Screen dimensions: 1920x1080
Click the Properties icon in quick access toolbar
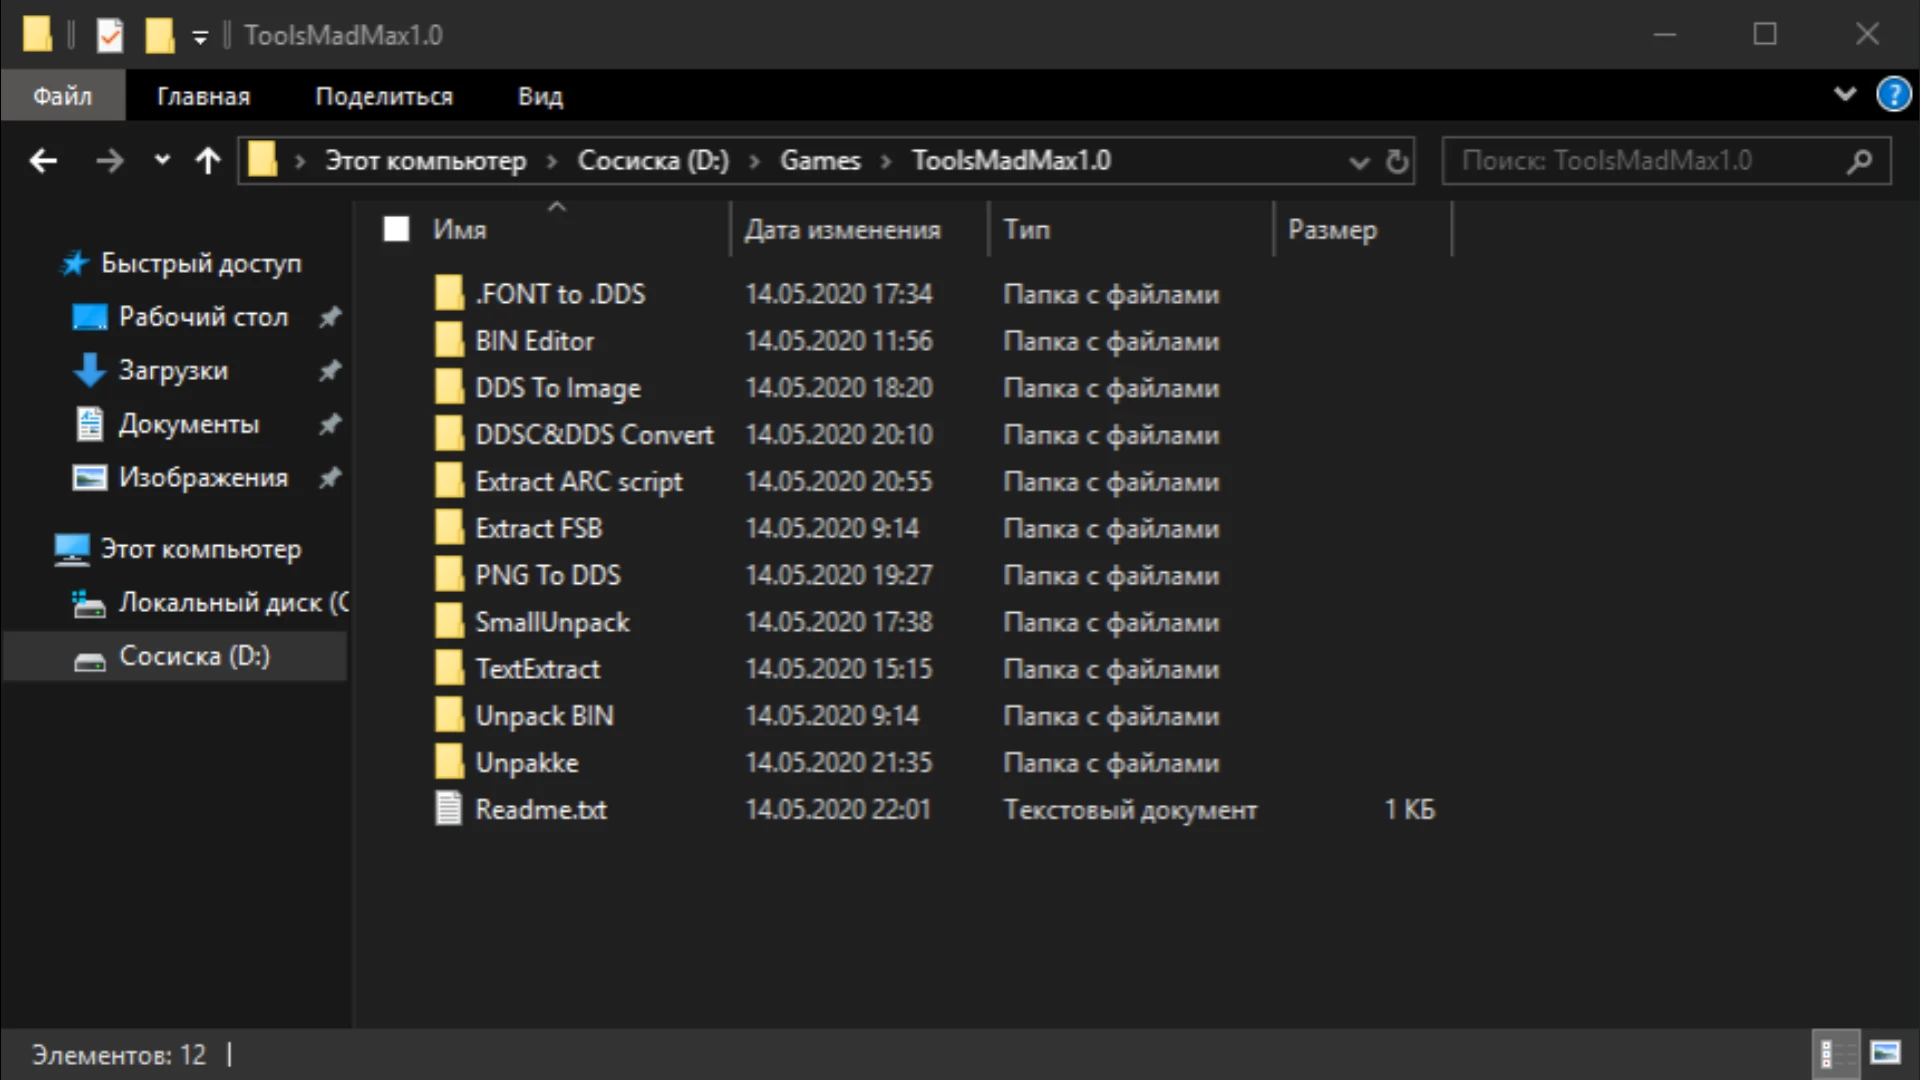tap(109, 34)
